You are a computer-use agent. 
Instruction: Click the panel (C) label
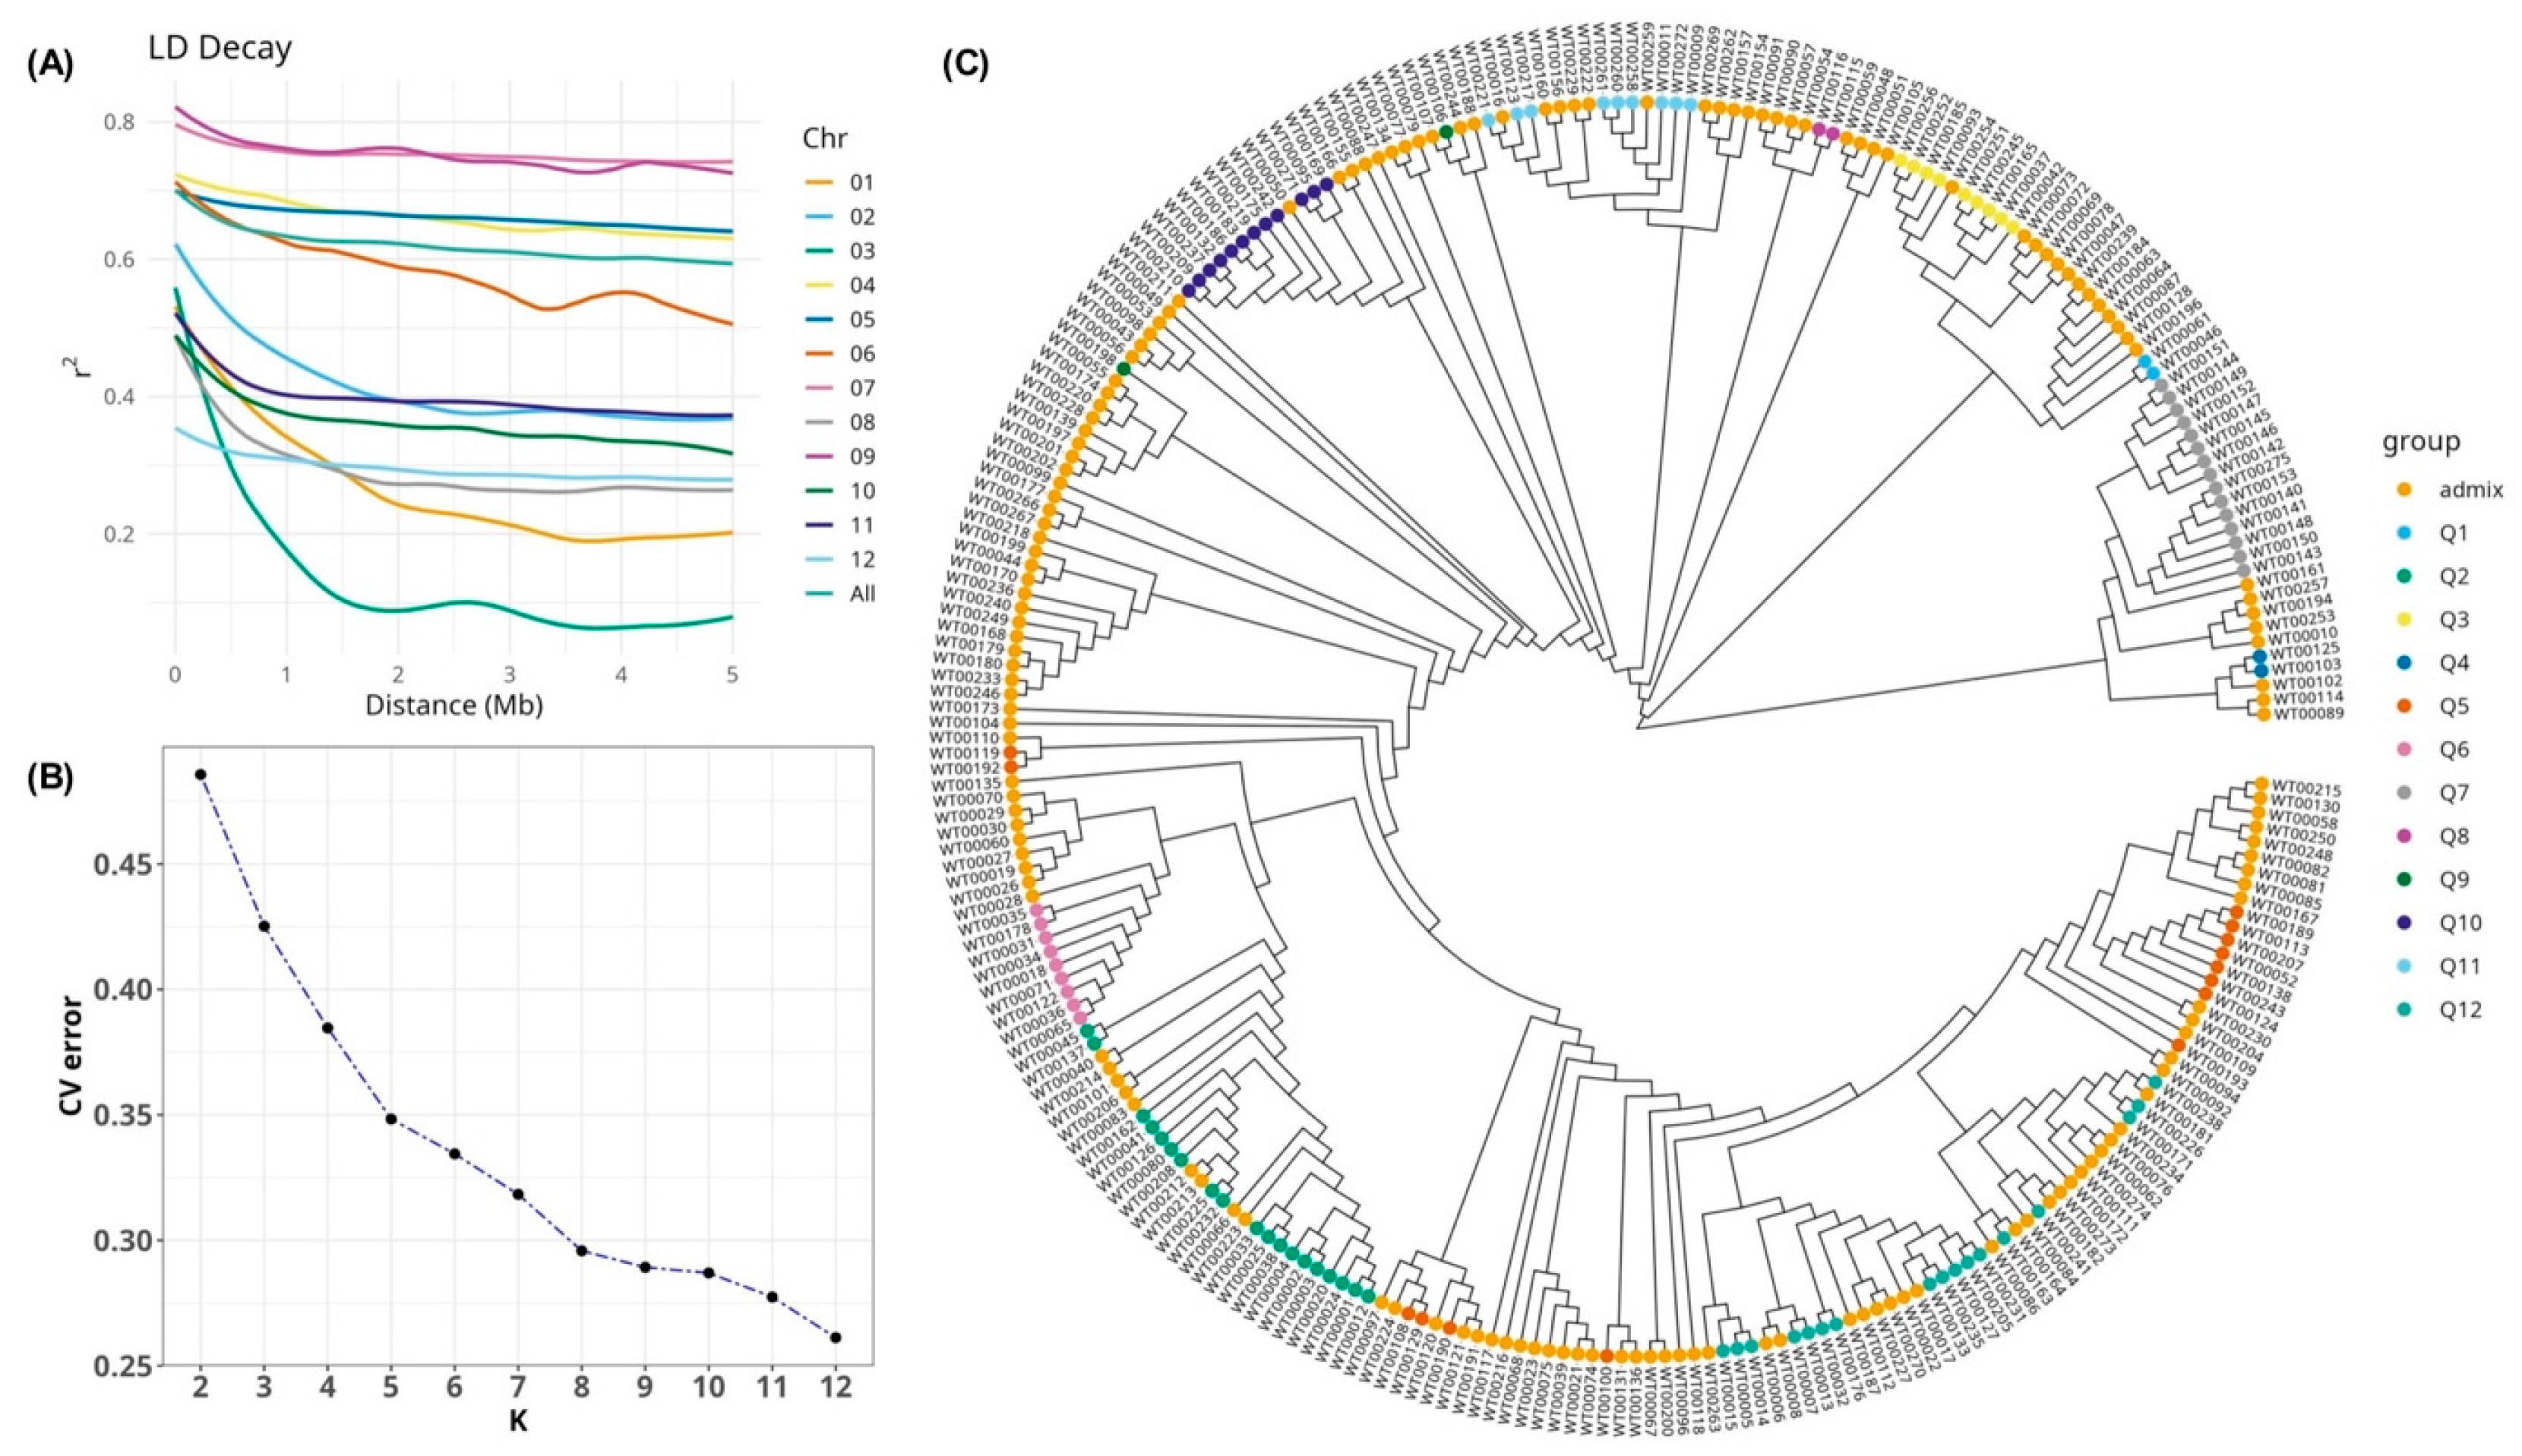pos(965,65)
